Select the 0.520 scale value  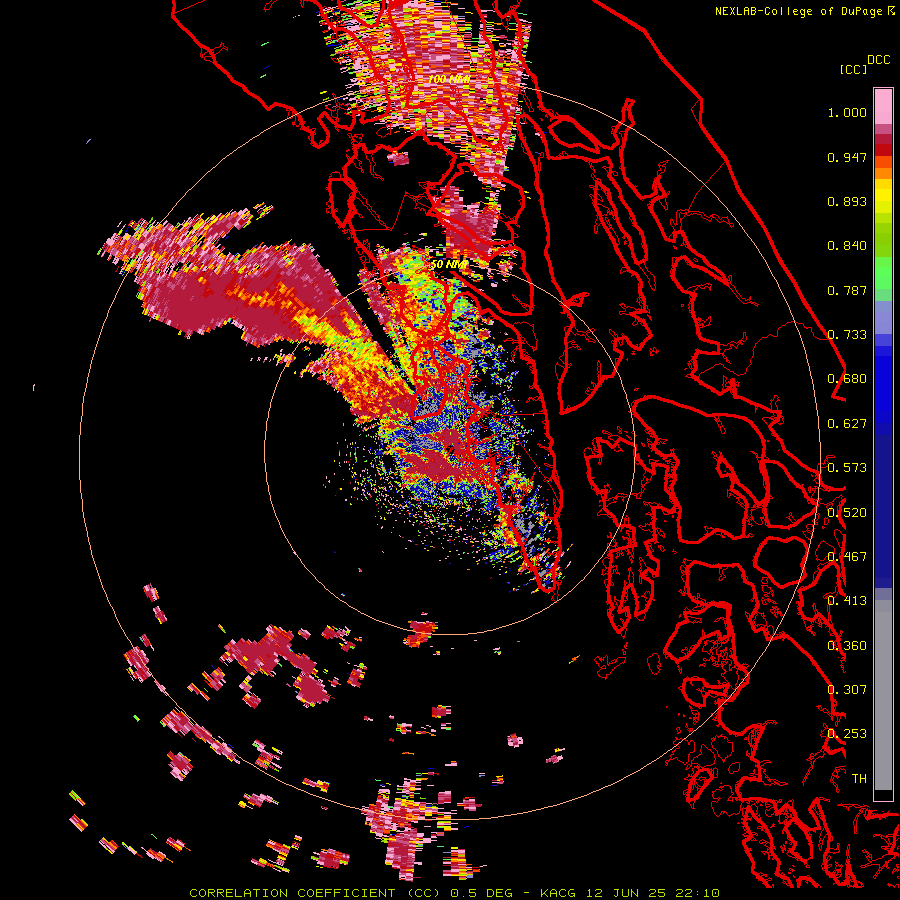(847, 513)
